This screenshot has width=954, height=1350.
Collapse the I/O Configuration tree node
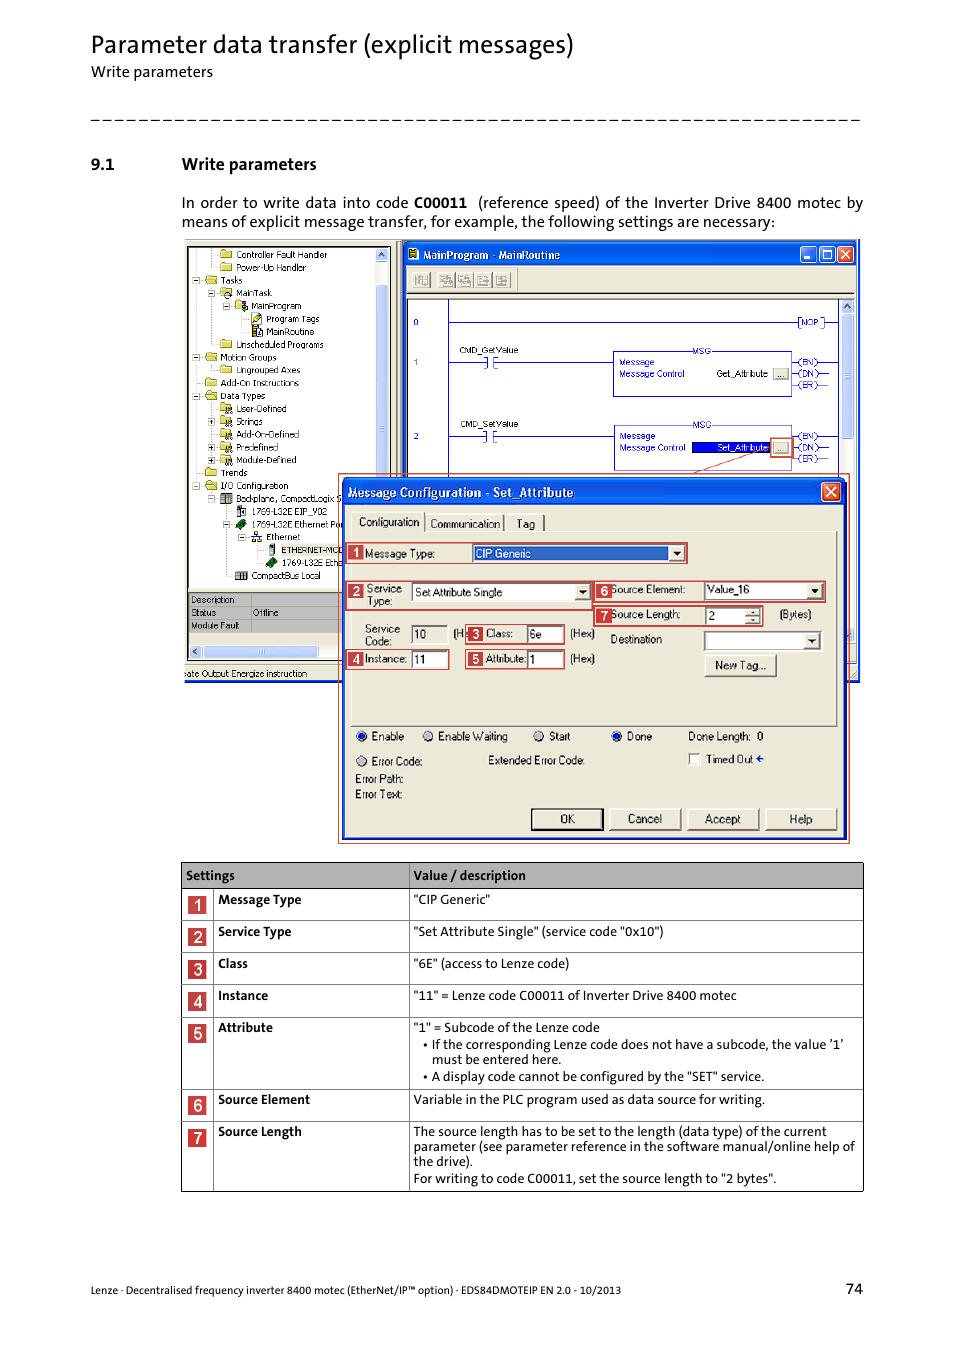(x=196, y=485)
